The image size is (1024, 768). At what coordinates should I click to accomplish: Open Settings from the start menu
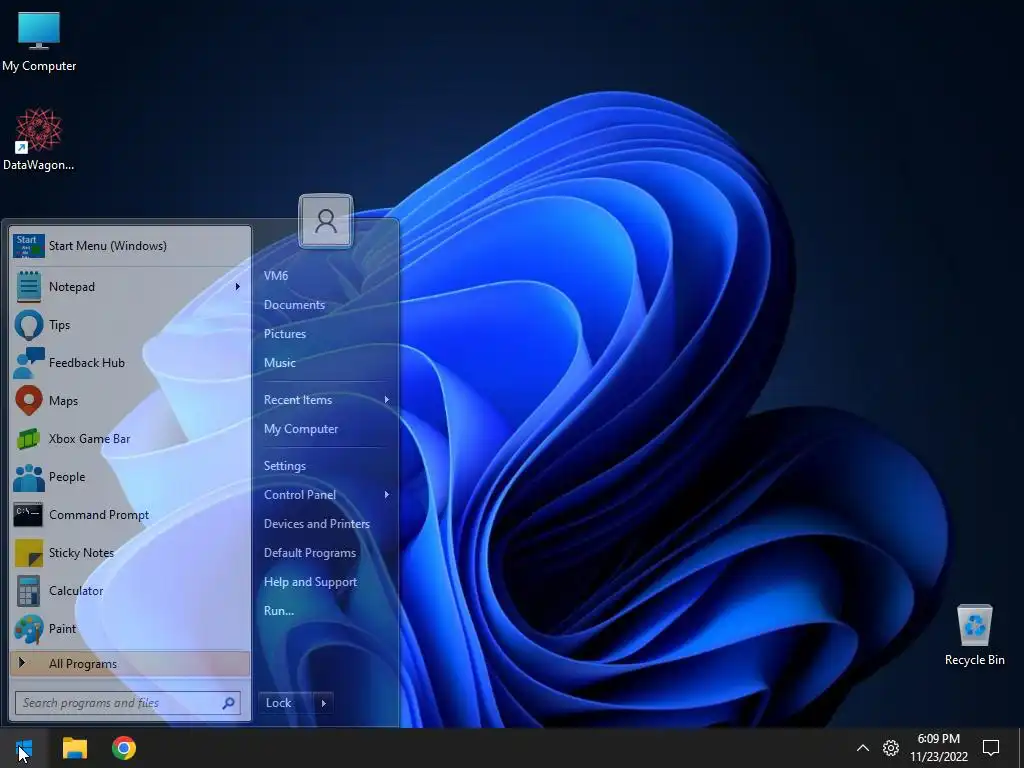point(285,466)
